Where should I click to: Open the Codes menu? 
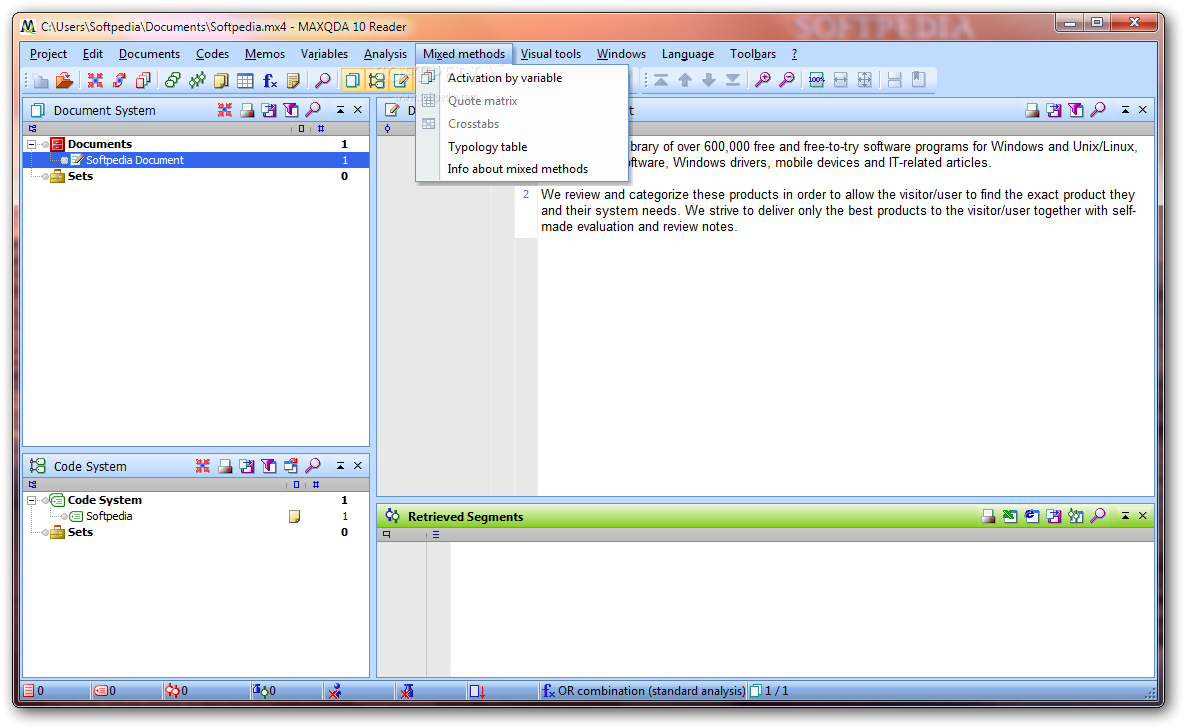click(x=212, y=54)
